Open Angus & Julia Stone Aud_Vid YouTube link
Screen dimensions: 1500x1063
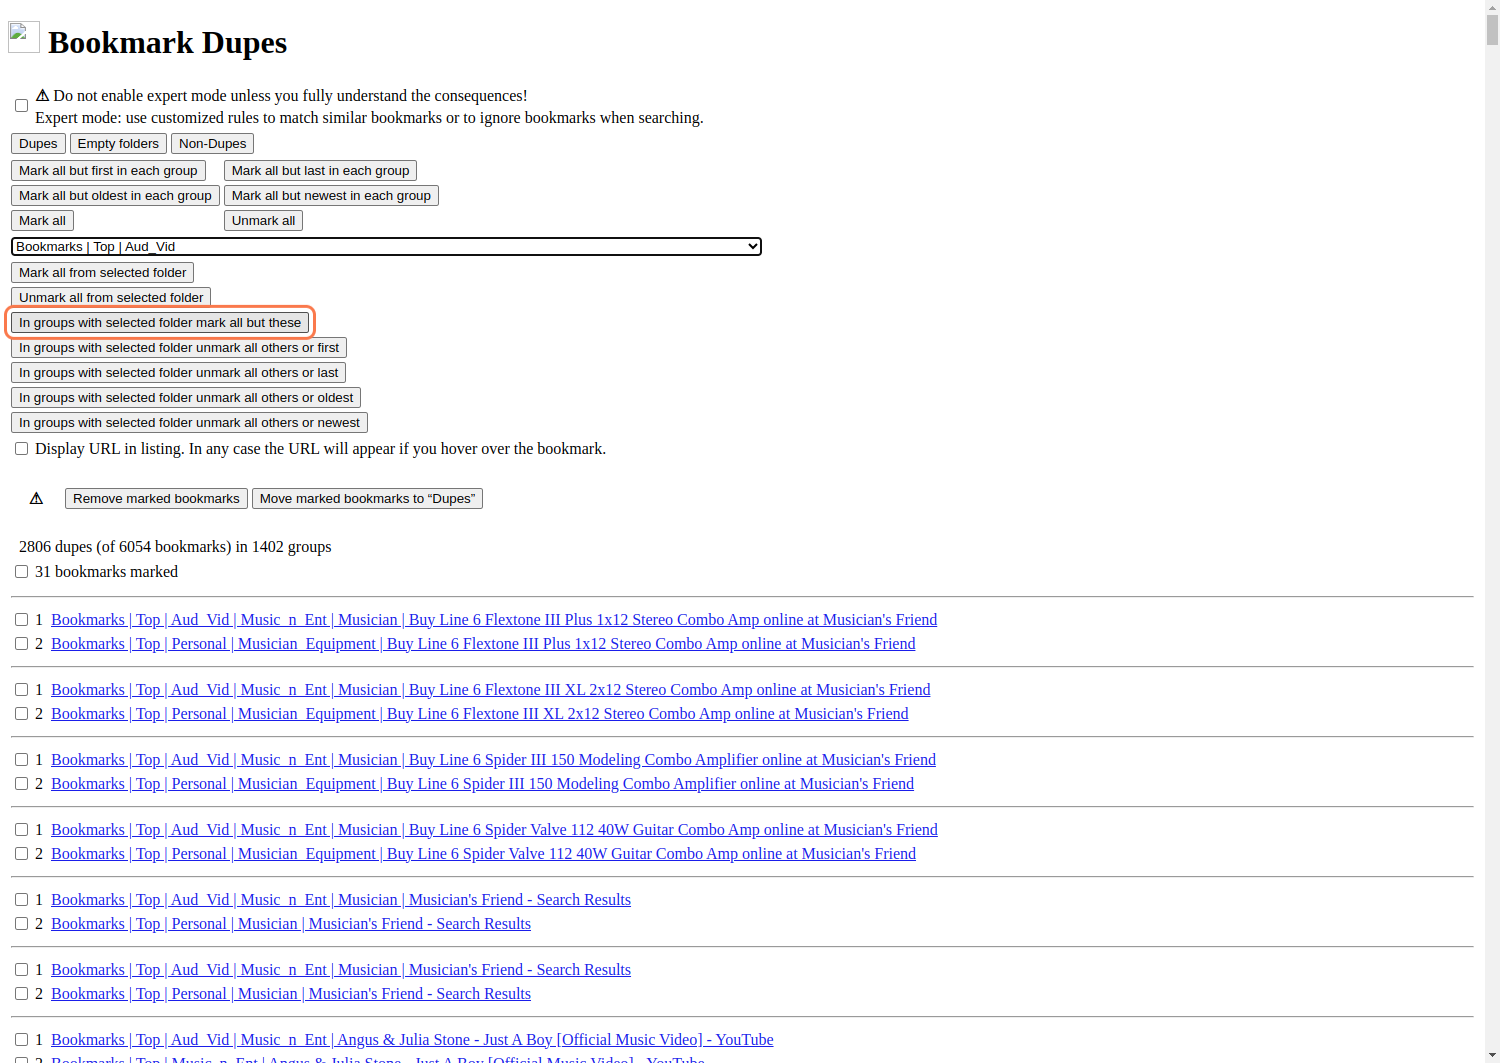click(412, 1040)
